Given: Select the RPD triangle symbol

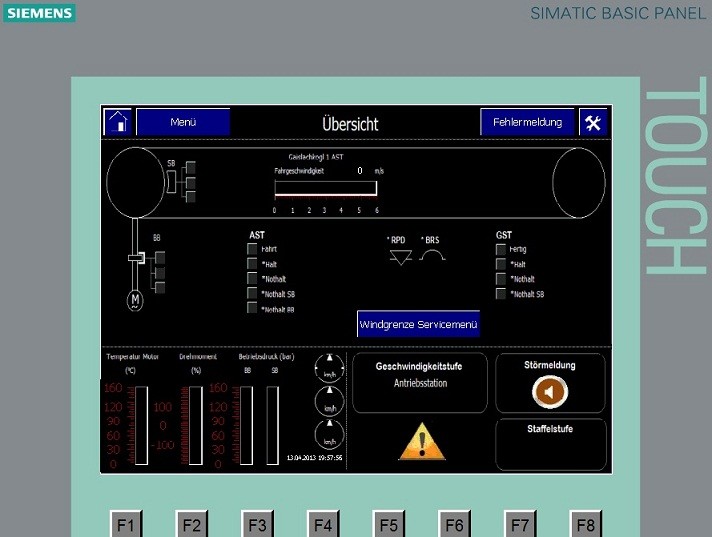Looking at the screenshot, I should [401, 257].
